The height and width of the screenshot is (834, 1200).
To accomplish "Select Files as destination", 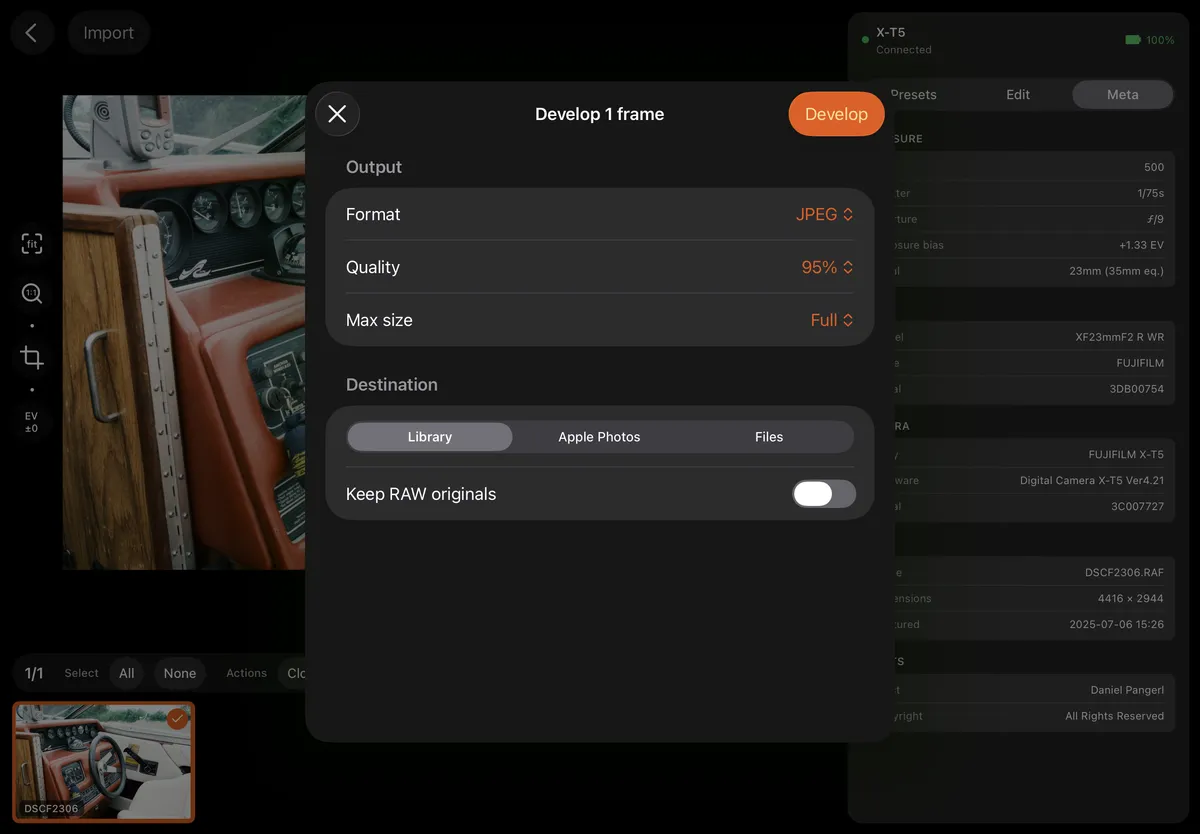I will 769,437.
